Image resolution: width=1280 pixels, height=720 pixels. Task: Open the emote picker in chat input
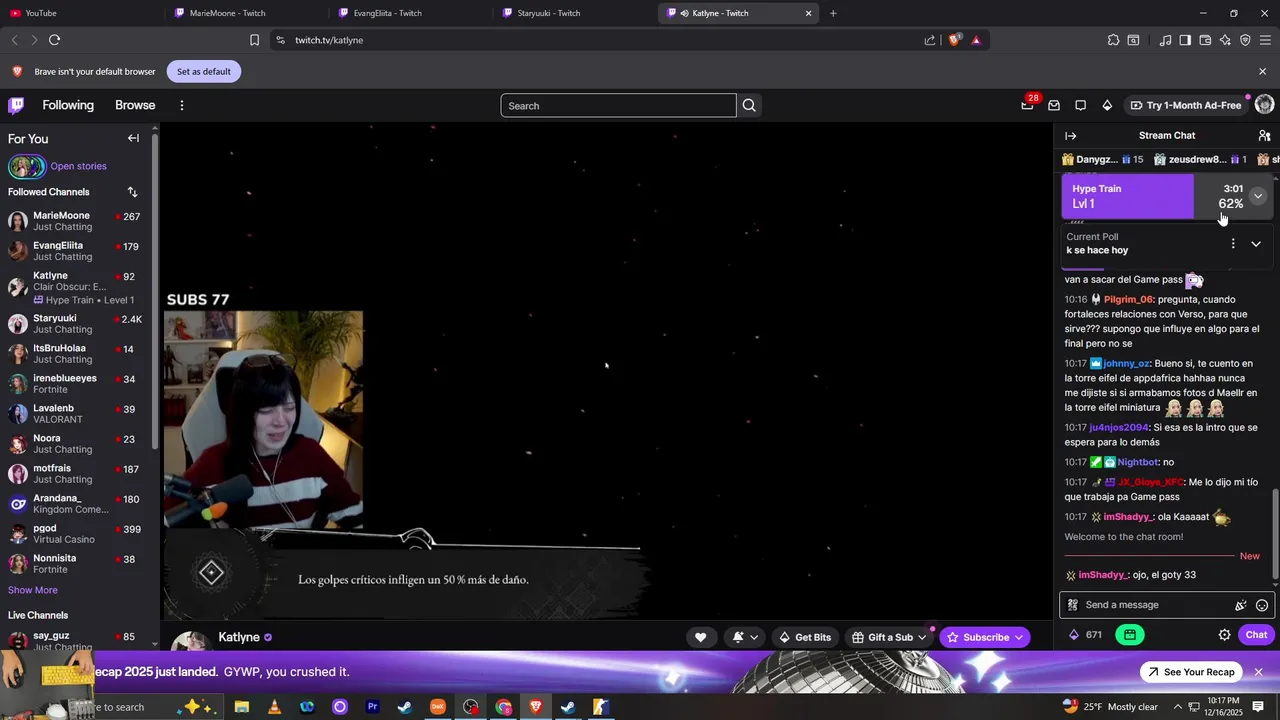pos(1262,605)
